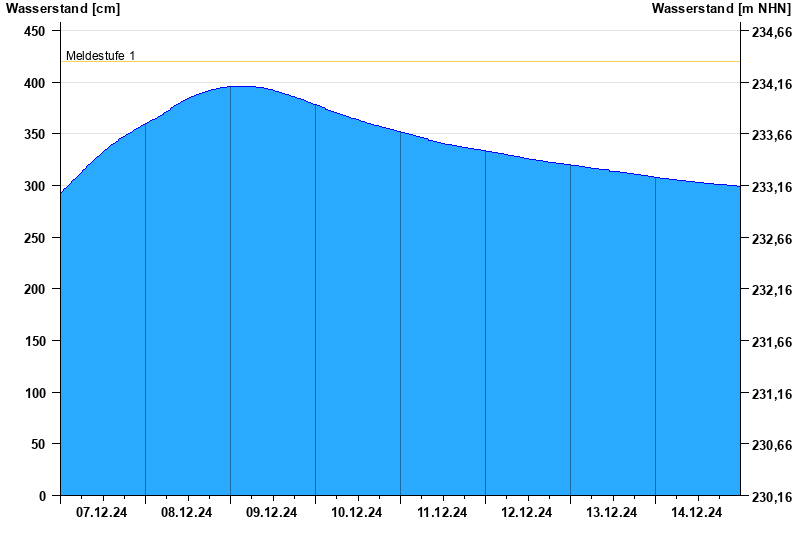Click the 300 tick on left axis

pos(35,186)
